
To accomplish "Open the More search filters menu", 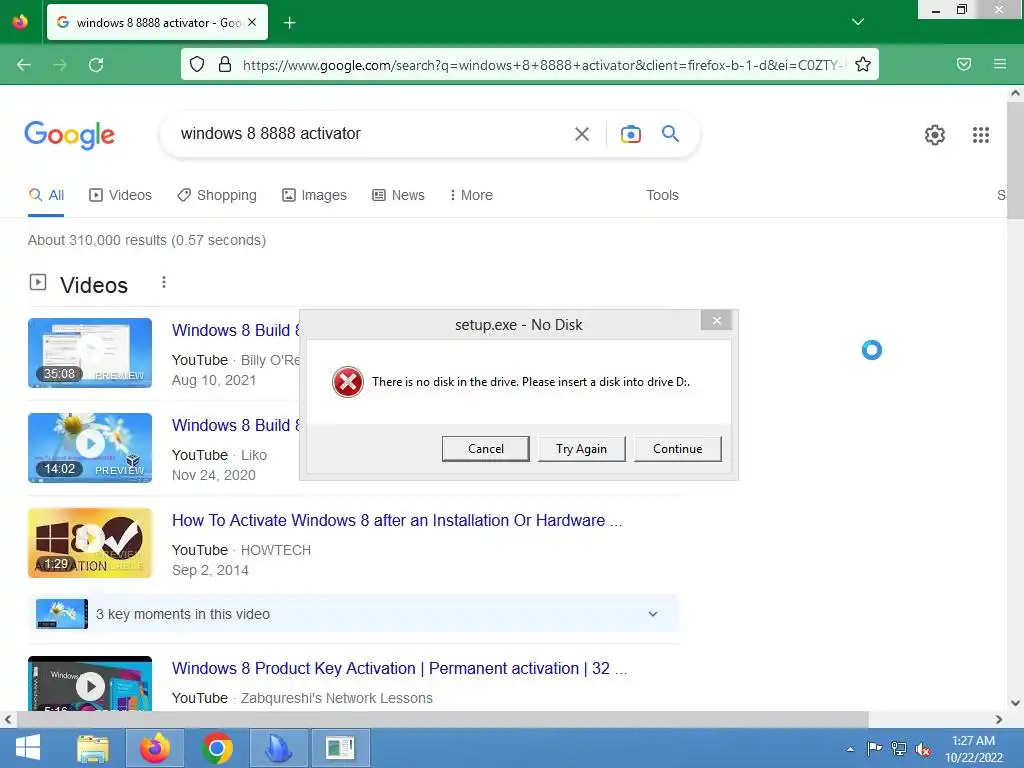I will click(x=471, y=195).
